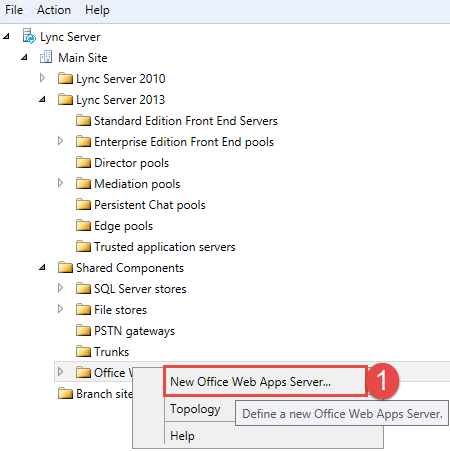The width and height of the screenshot is (450, 451).
Task: Select Trunks label
Action: point(111,352)
